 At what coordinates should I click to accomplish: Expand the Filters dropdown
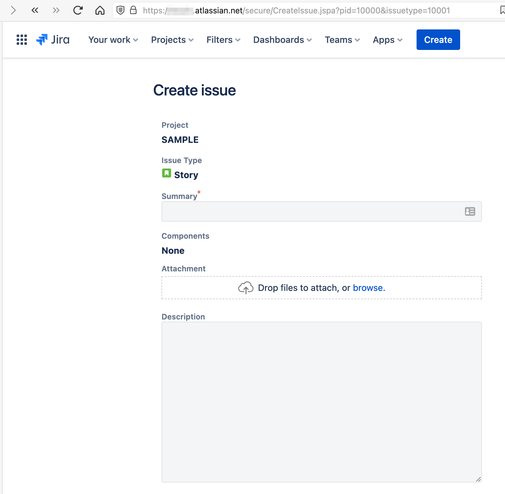click(x=223, y=40)
